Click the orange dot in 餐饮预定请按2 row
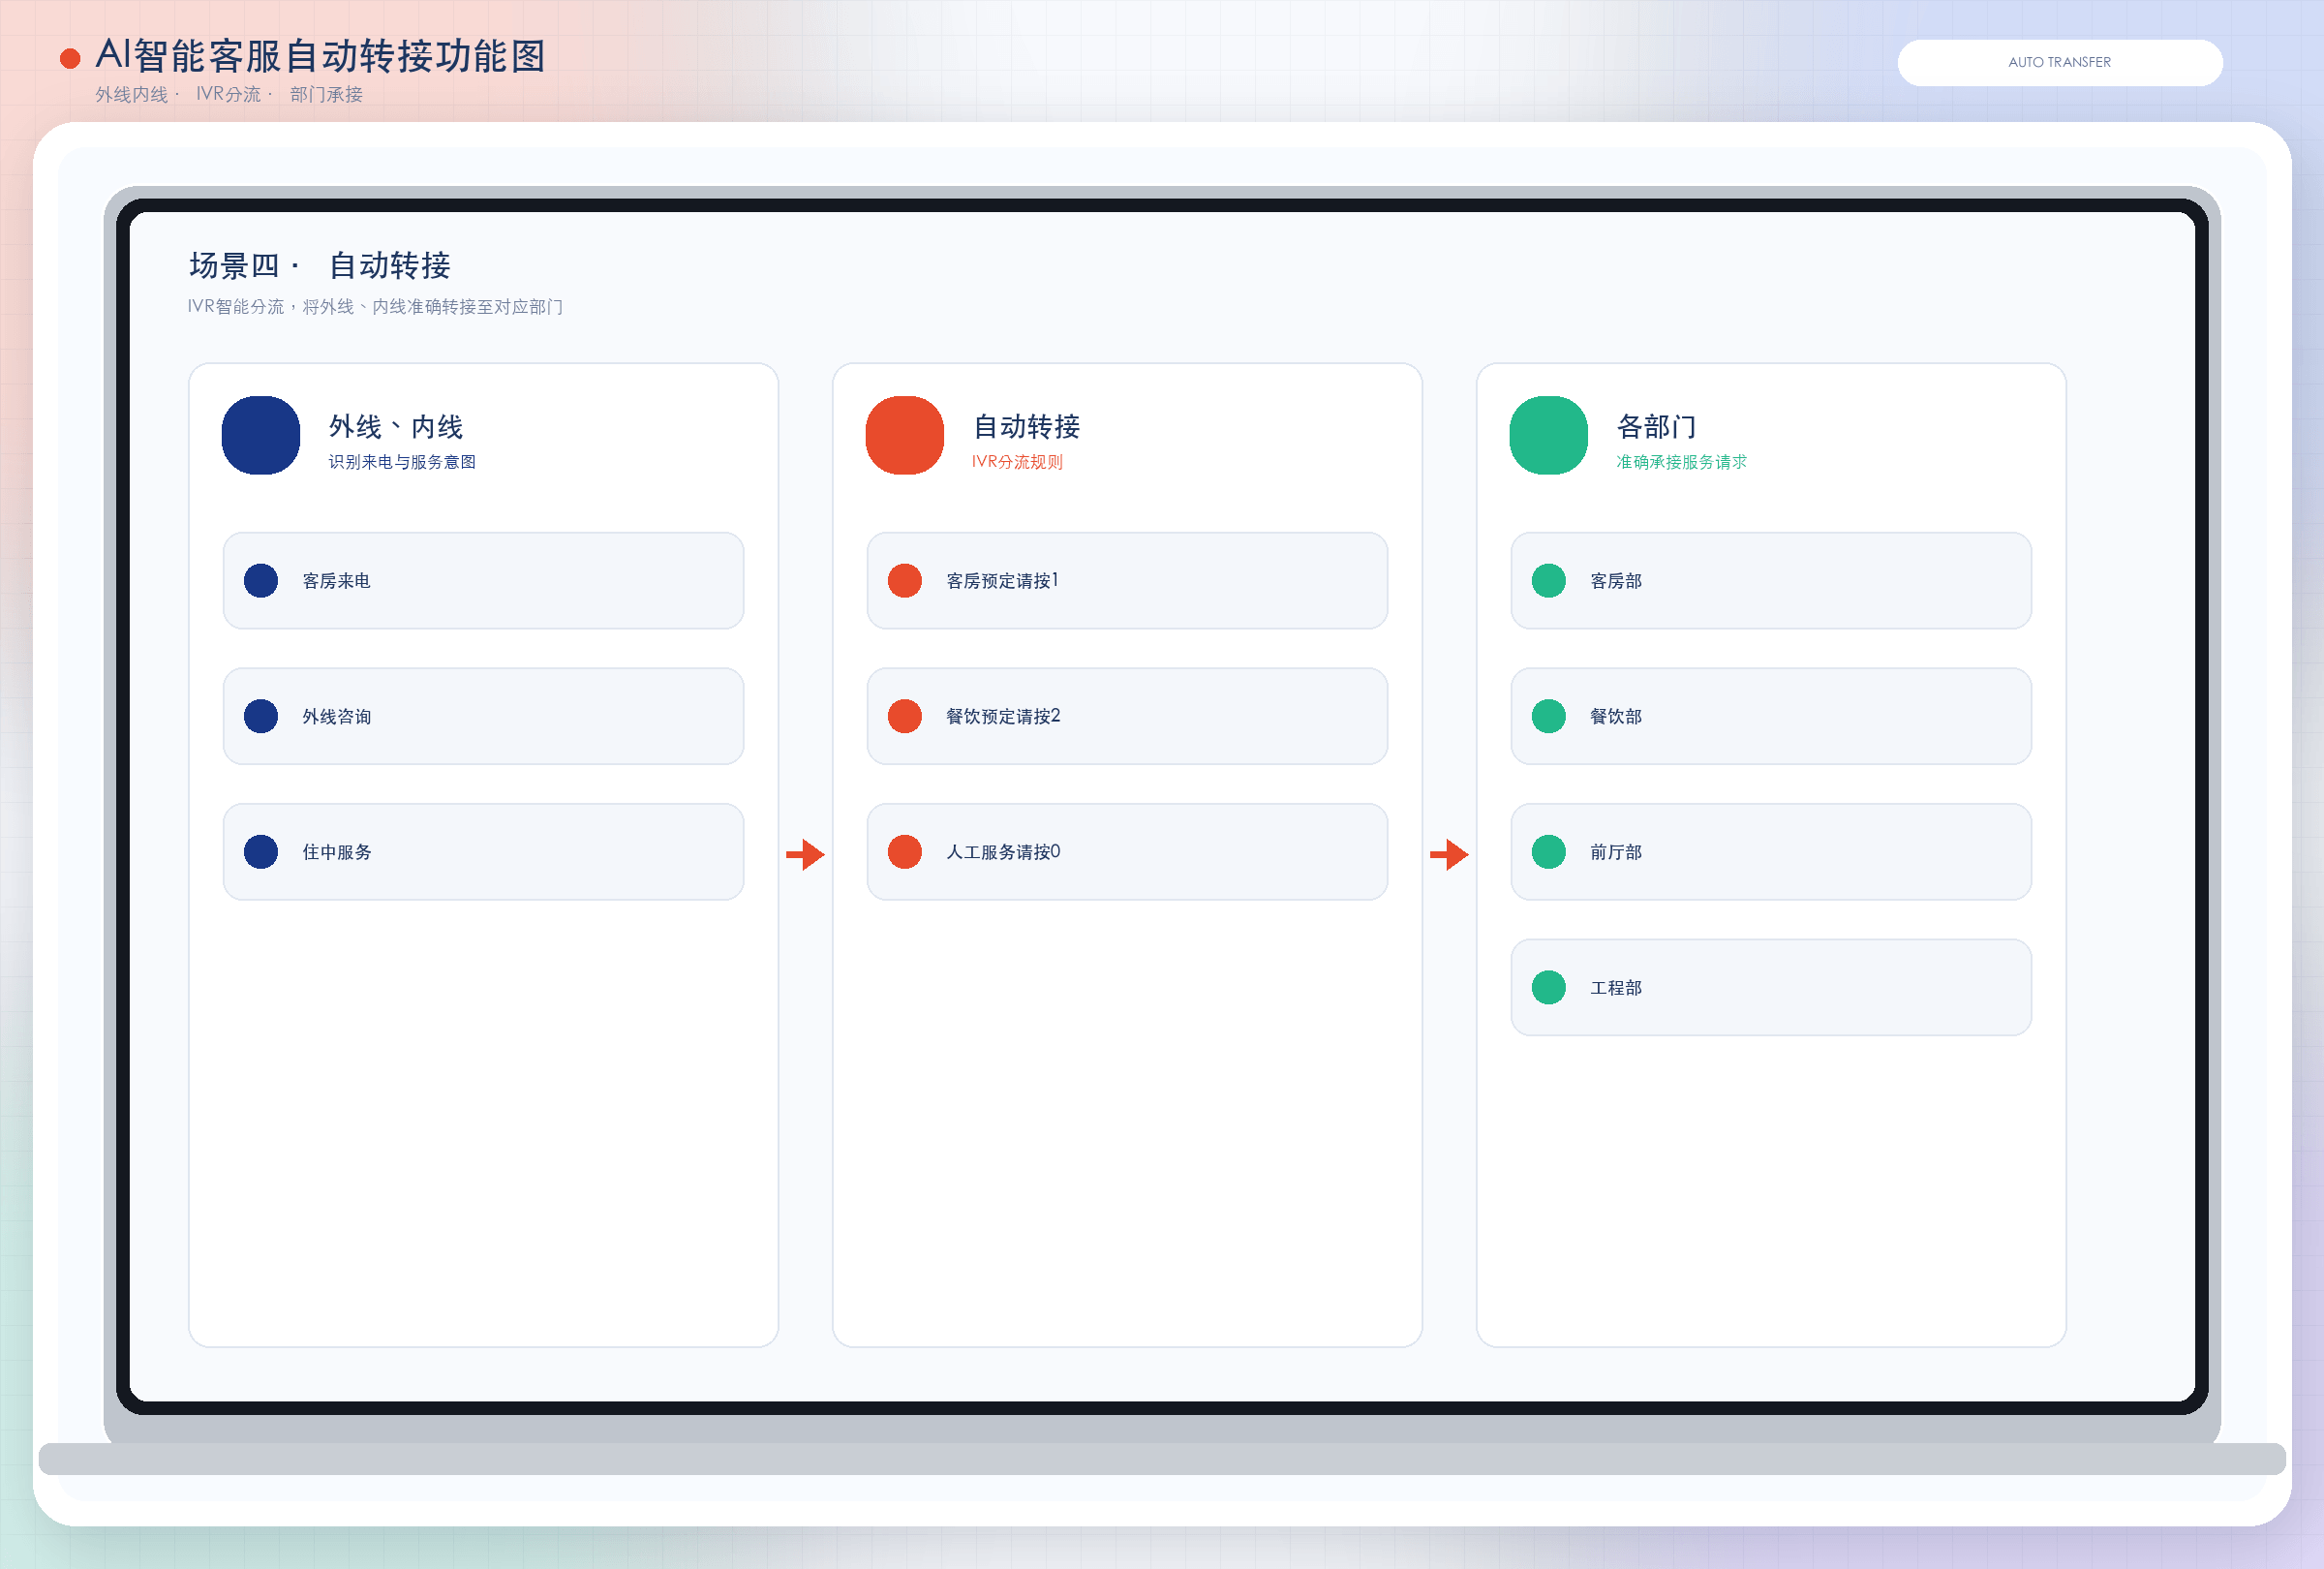The image size is (2324, 1569). coord(904,716)
